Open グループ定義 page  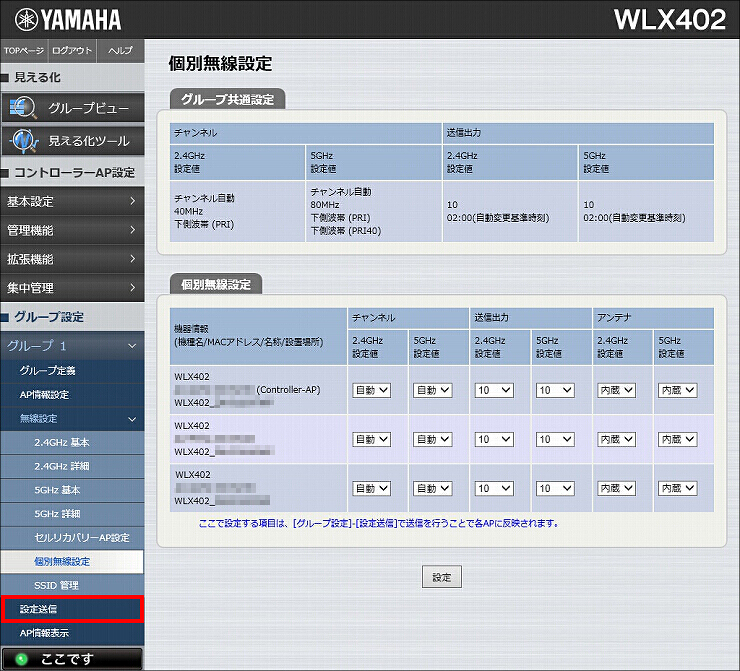point(72,371)
